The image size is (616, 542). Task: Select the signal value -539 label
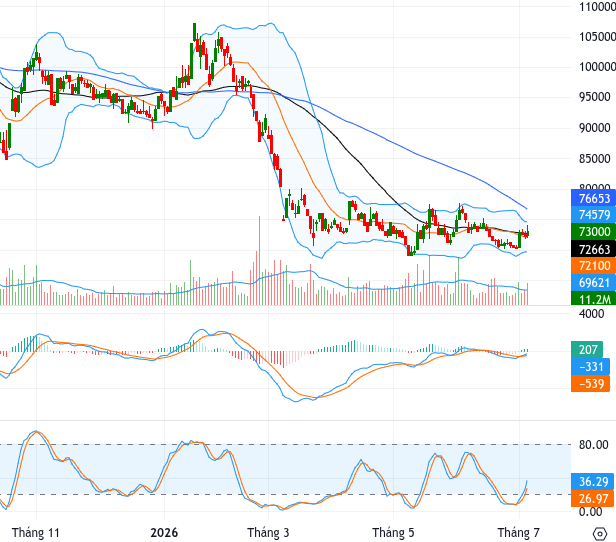[590, 383]
